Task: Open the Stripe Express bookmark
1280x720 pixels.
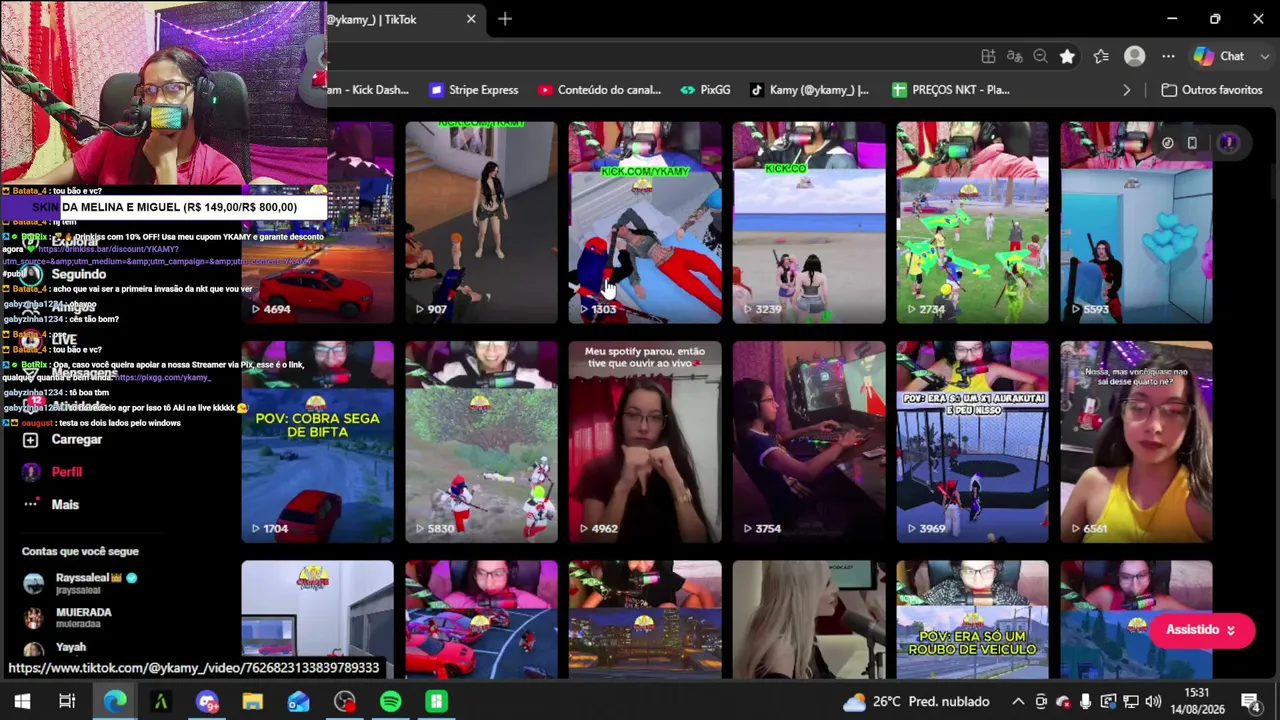Action: (474, 90)
